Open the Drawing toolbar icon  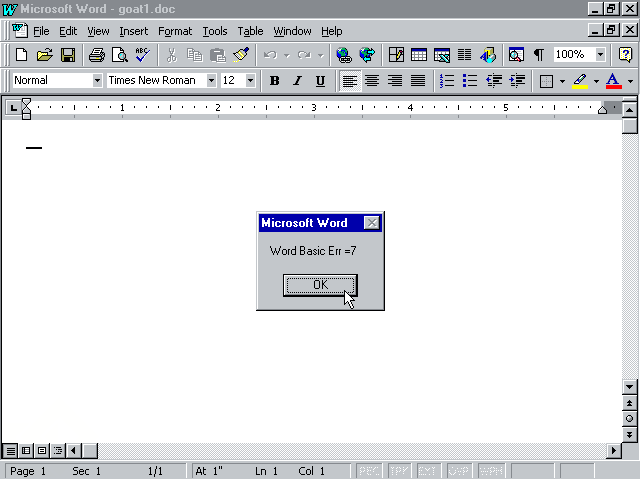click(488, 55)
